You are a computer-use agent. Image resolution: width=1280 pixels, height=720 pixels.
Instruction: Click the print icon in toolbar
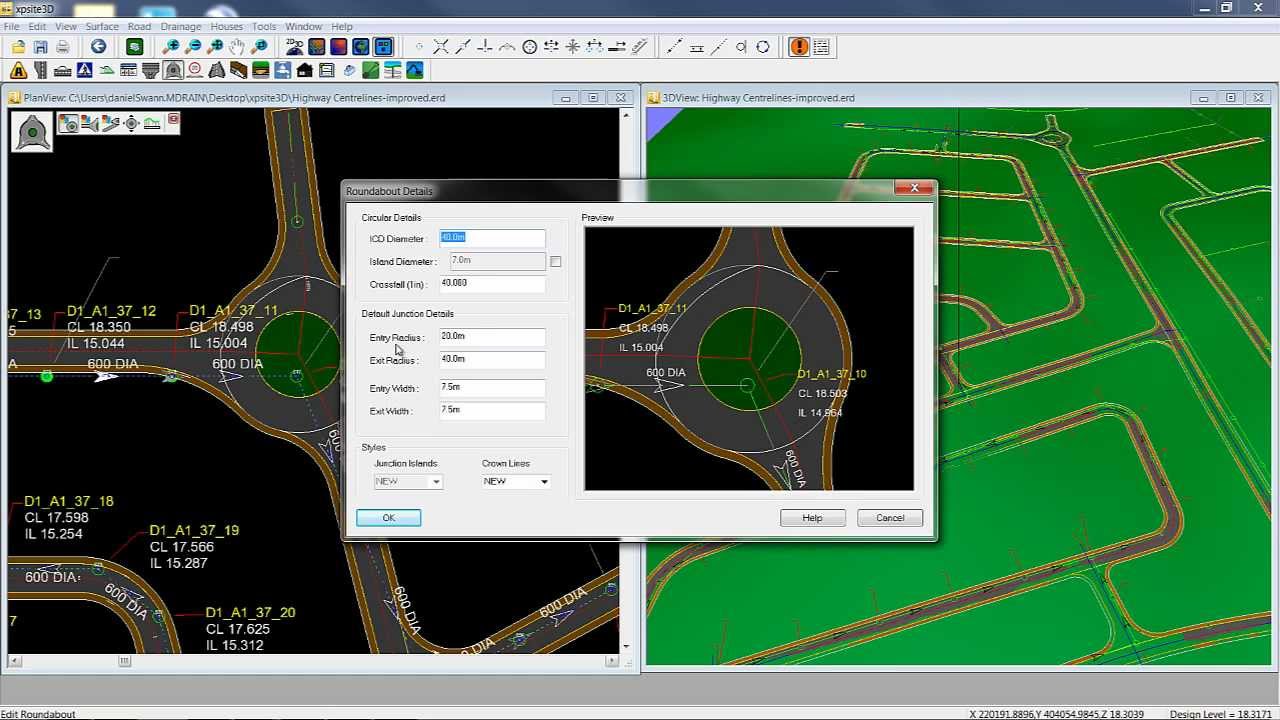click(62, 47)
